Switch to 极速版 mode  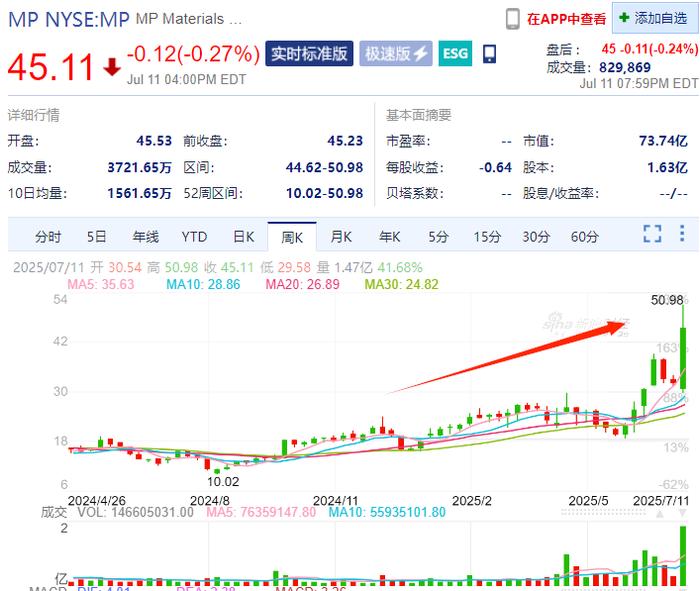[x=396, y=54]
